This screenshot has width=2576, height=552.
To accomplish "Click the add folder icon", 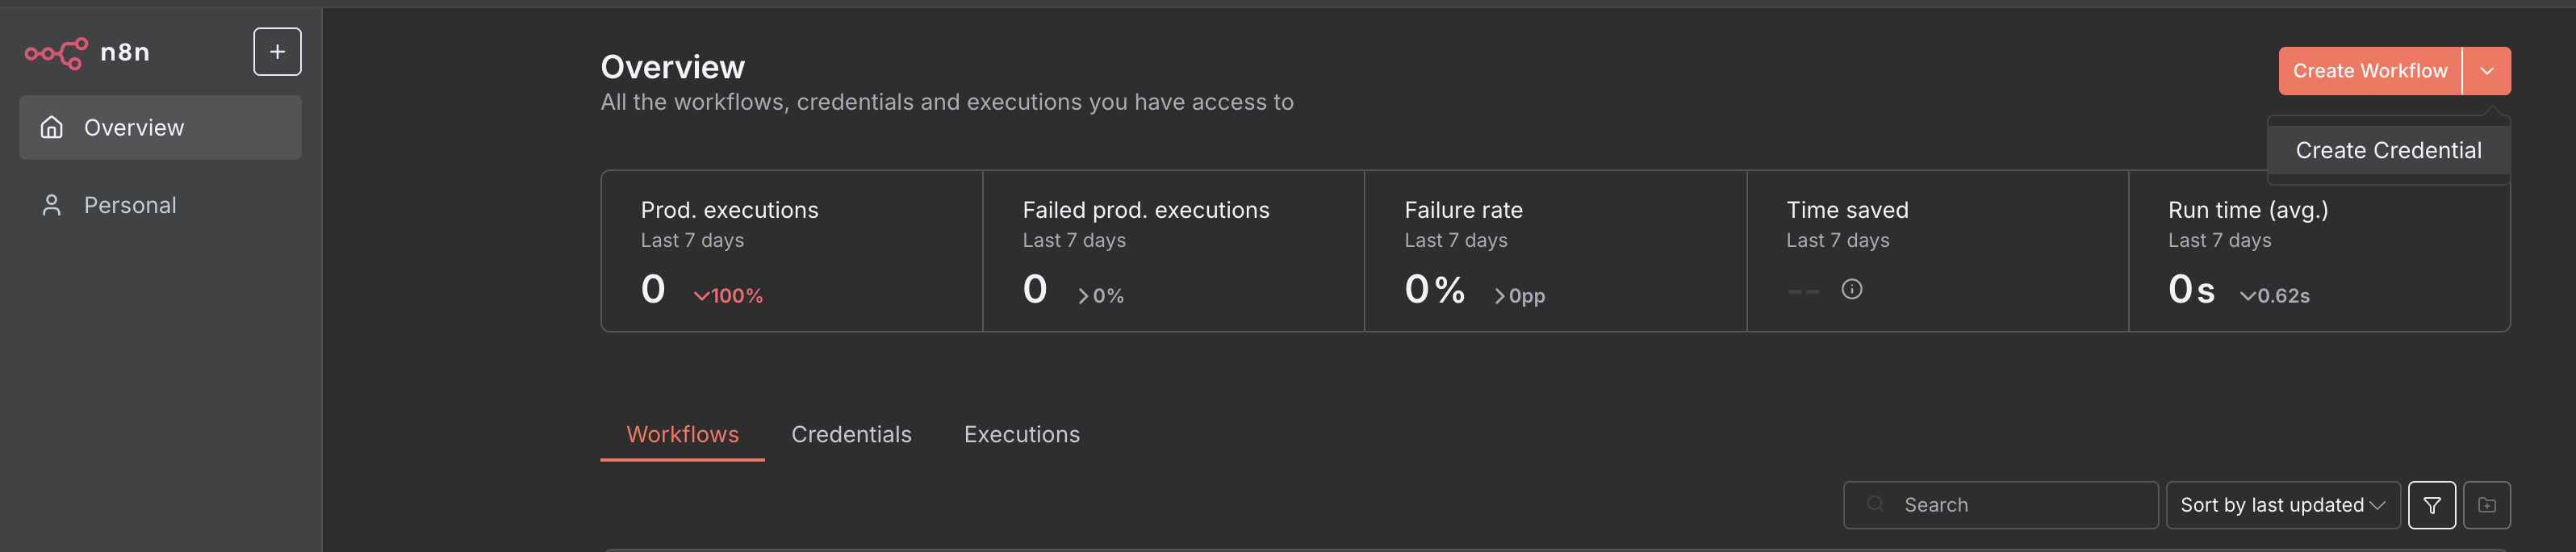I will [2487, 505].
